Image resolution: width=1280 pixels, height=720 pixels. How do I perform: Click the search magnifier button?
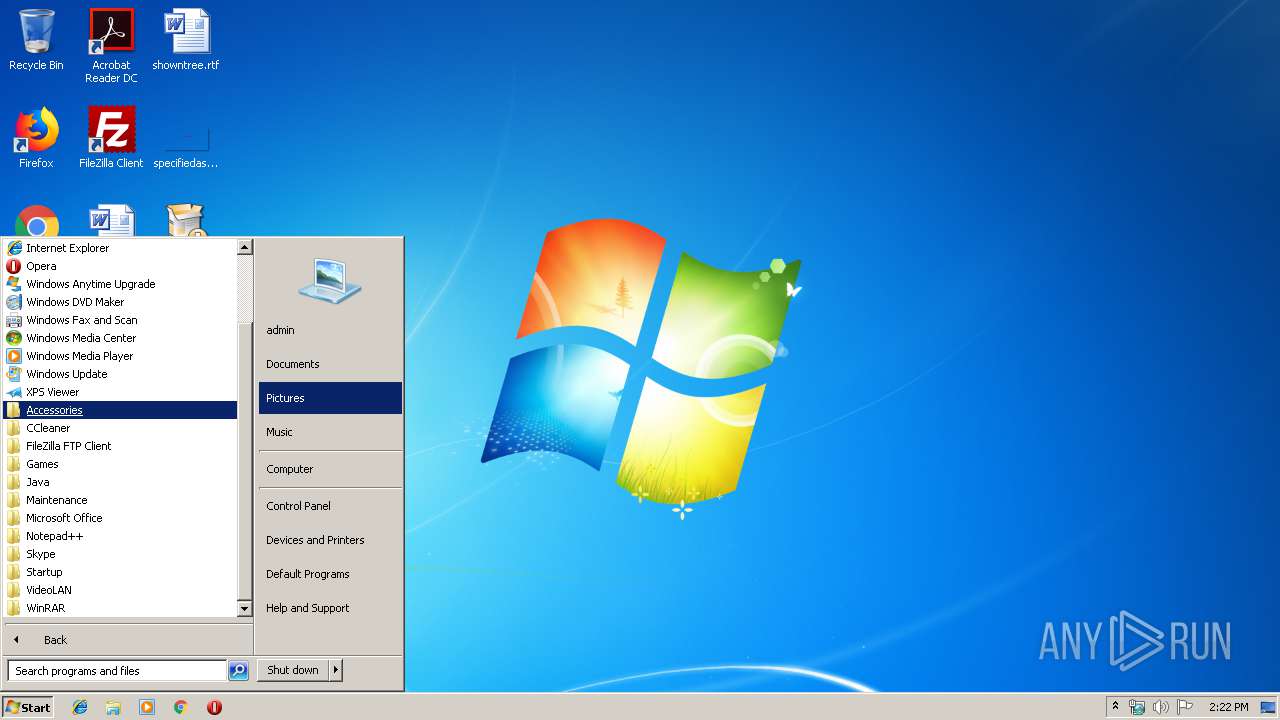click(238, 671)
